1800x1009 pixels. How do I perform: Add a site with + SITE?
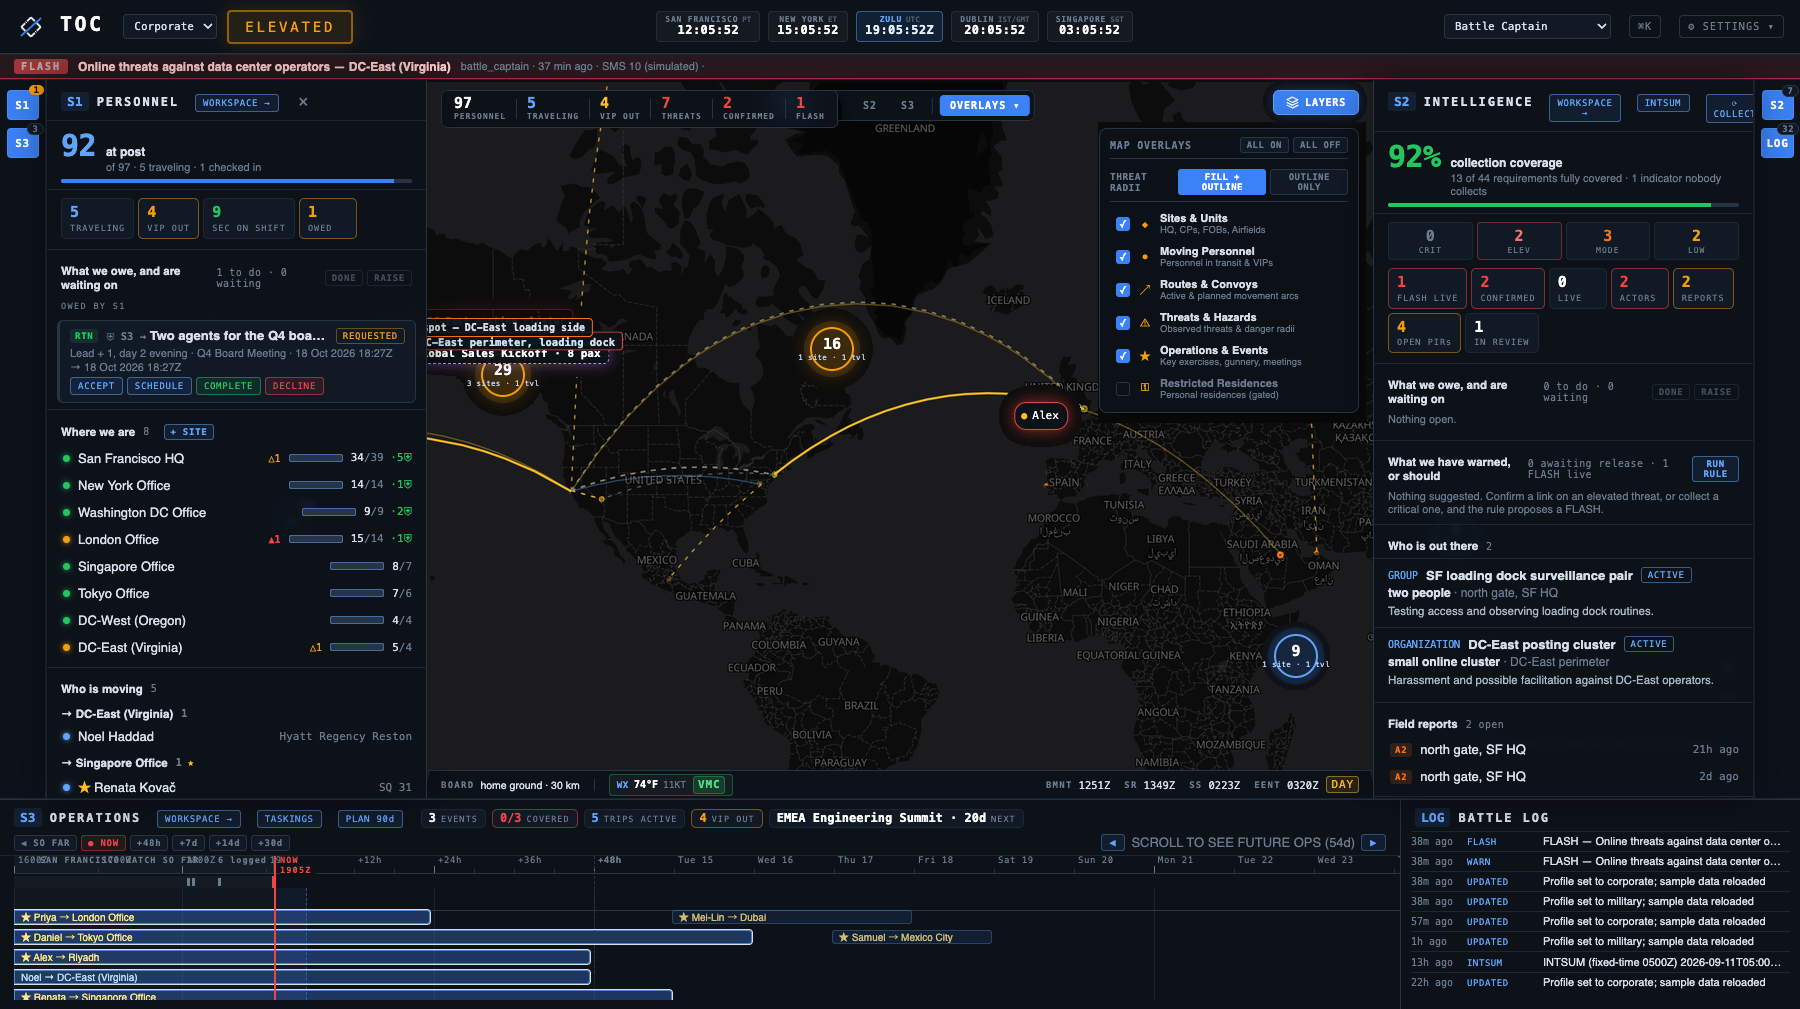189,432
